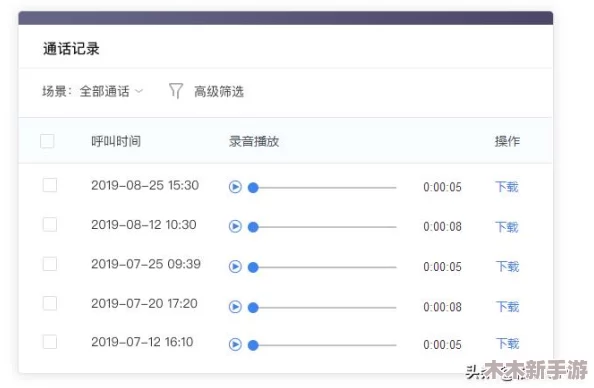The height and width of the screenshot is (388, 594).
Task: Click the audio slider knob for 2019-07-20 recording
Action: 253,307
